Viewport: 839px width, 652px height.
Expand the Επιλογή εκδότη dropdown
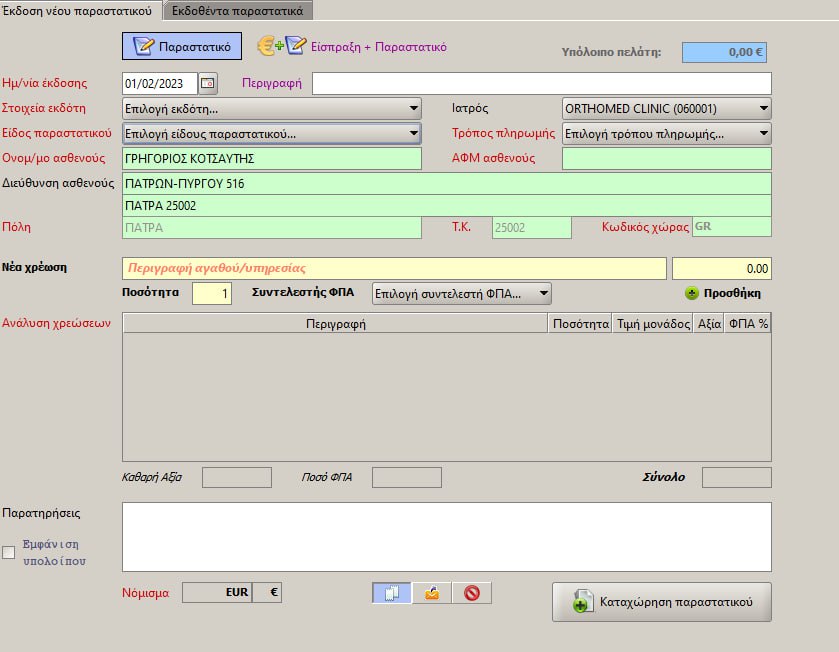coord(271,108)
